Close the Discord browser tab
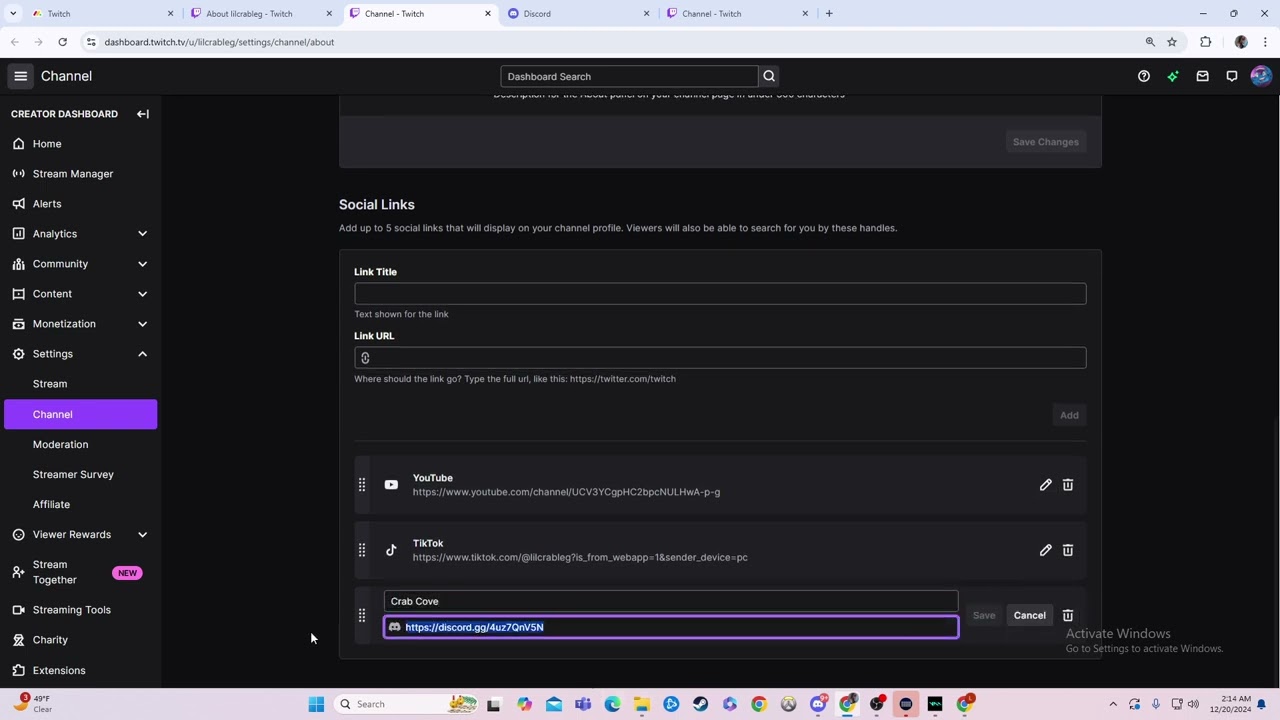Image resolution: width=1280 pixels, height=720 pixels. click(x=646, y=14)
